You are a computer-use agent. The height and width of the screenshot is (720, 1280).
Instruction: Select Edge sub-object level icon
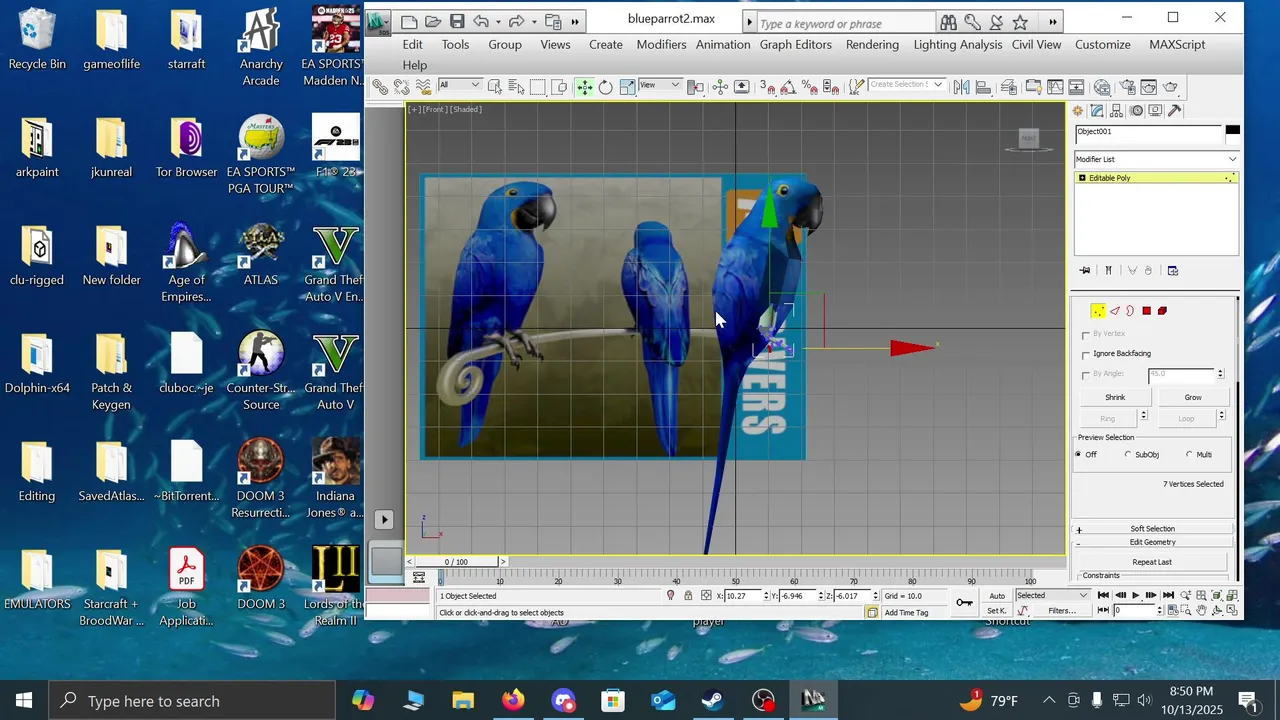pyautogui.click(x=1115, y=311)
